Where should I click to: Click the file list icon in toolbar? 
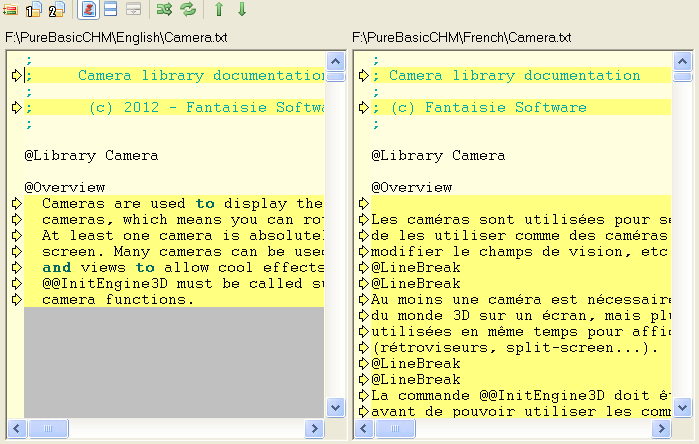11,10
